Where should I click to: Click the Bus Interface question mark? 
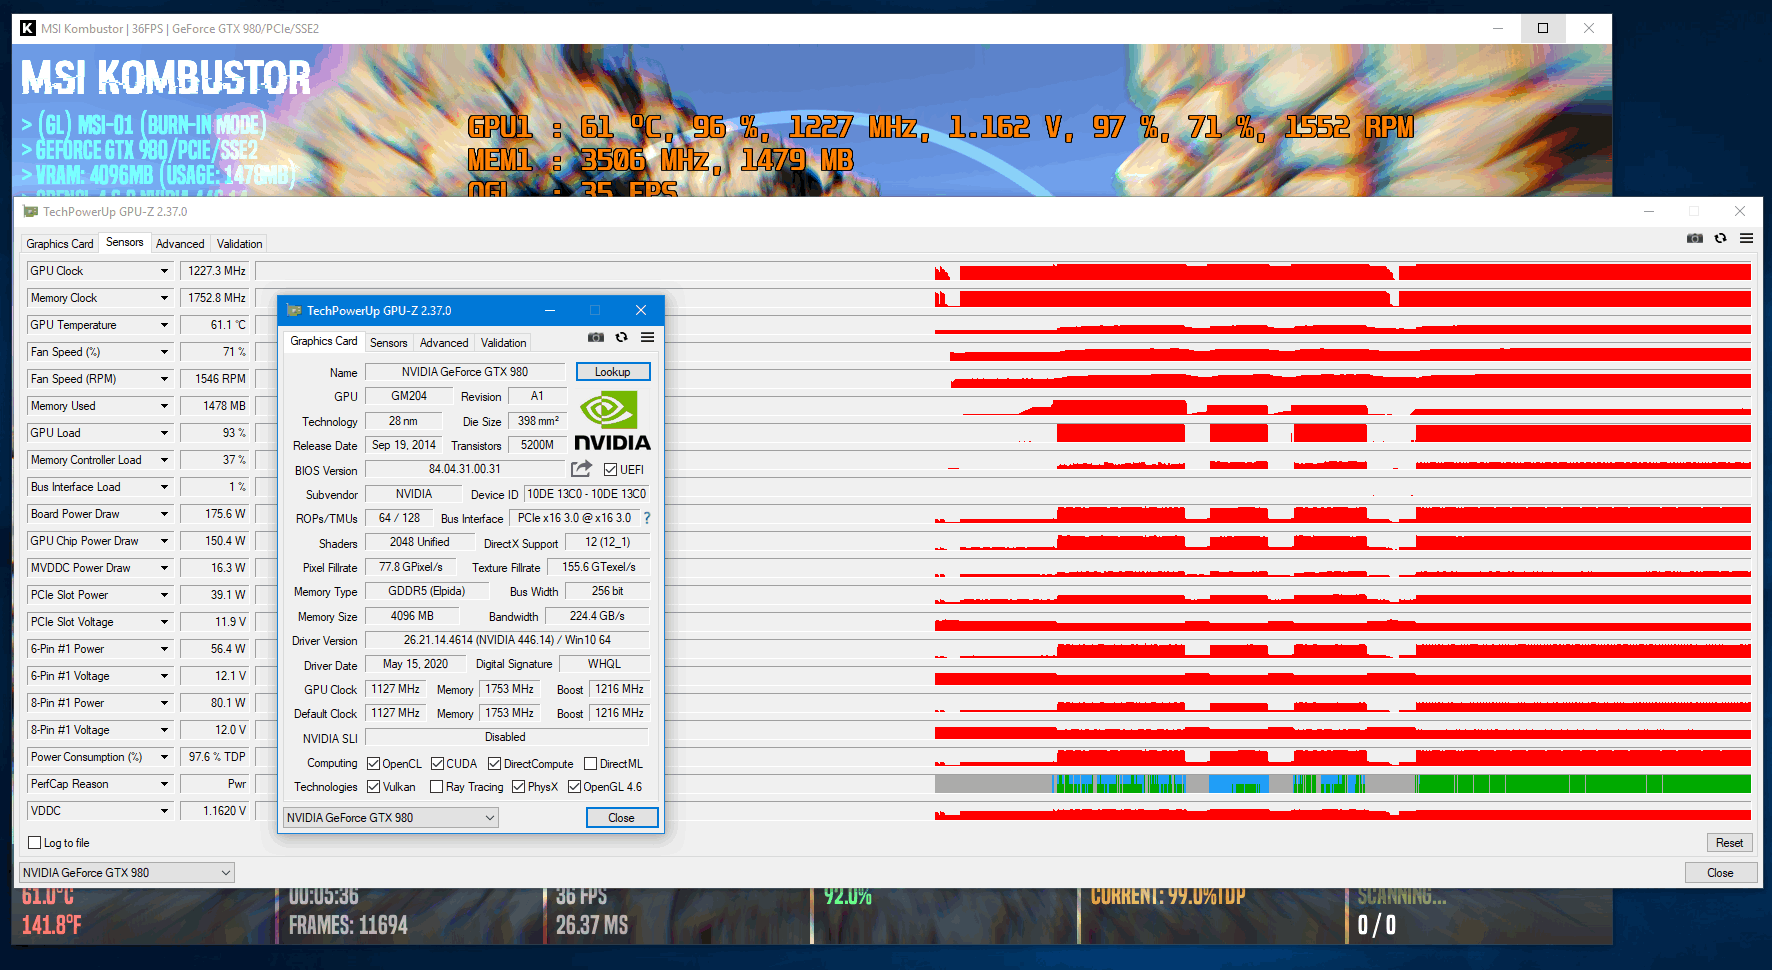click(x=647, y=518)
